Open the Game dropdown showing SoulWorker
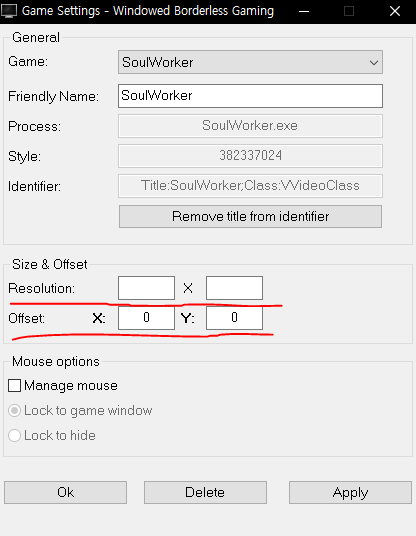This screenshot has width=416, height=536. click(x=250, y=62)
